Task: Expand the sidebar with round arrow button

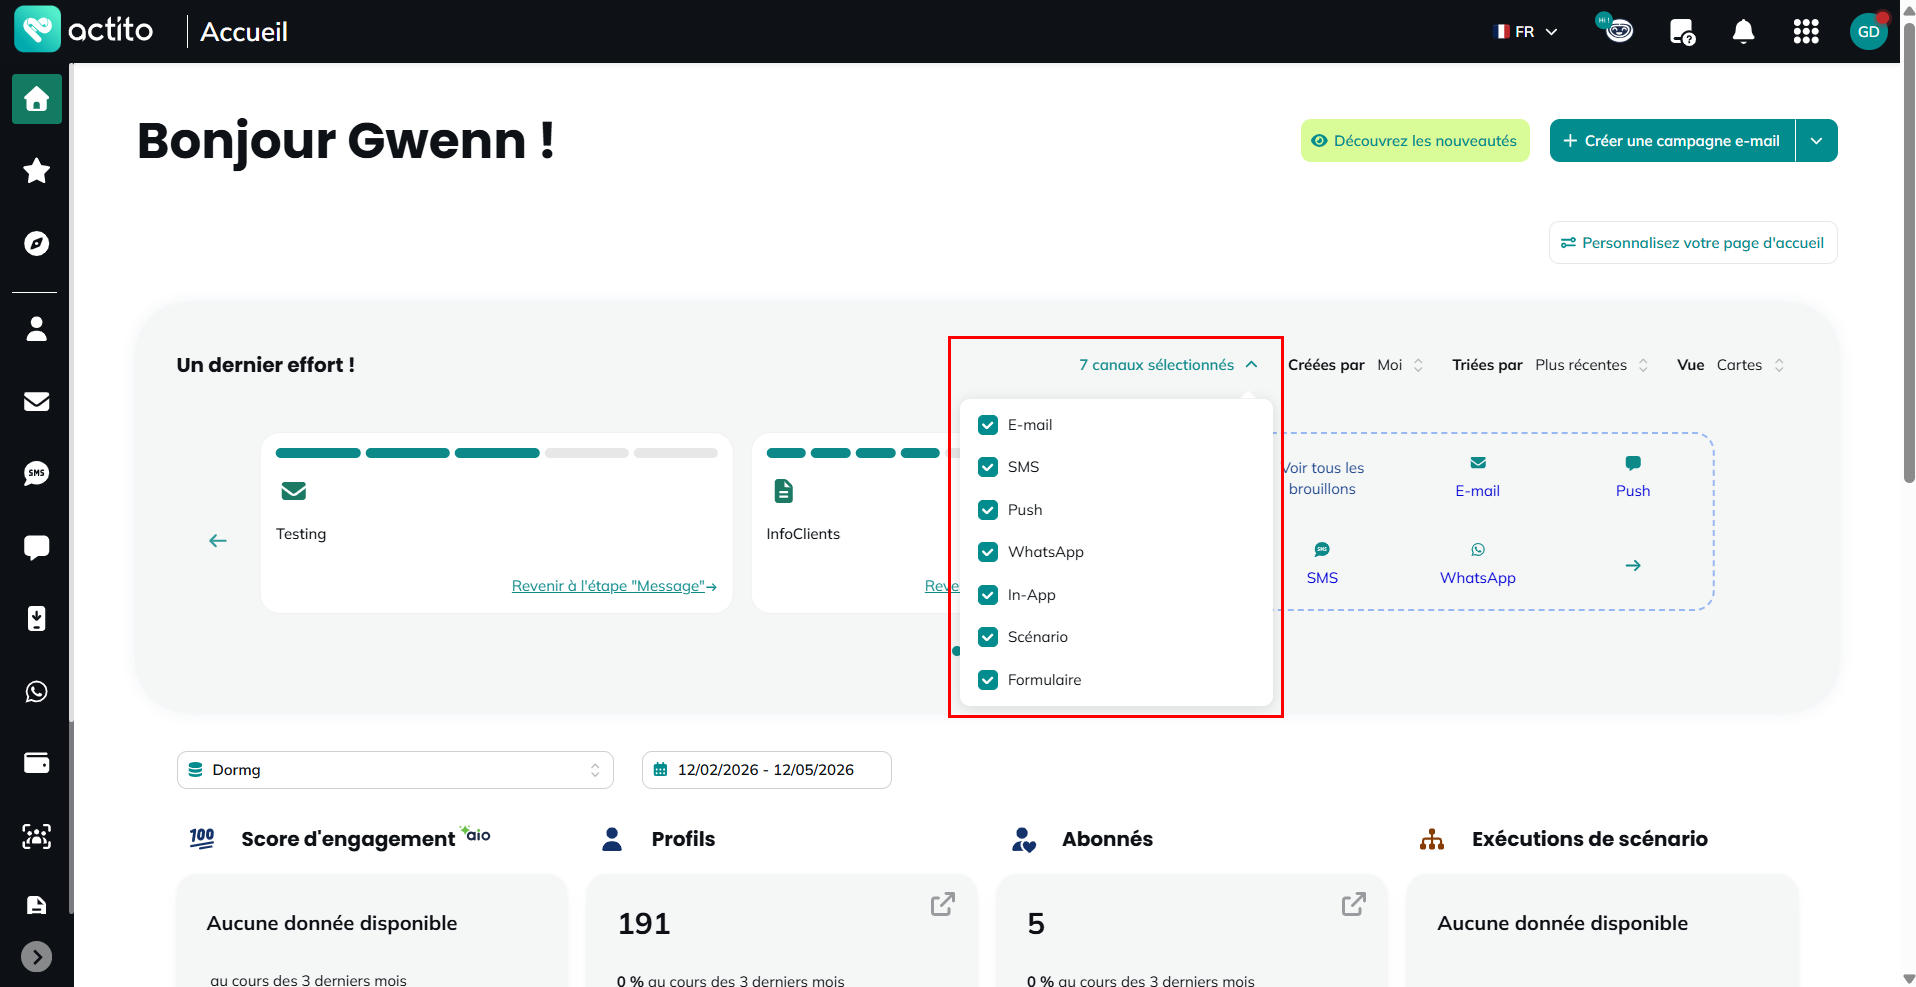Action: pos(37,957)
